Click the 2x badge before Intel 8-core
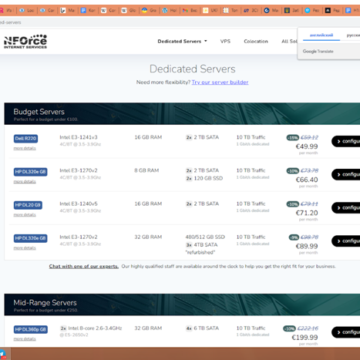The width and height of the screenshot is (360, 360). (x=63, y=328)
